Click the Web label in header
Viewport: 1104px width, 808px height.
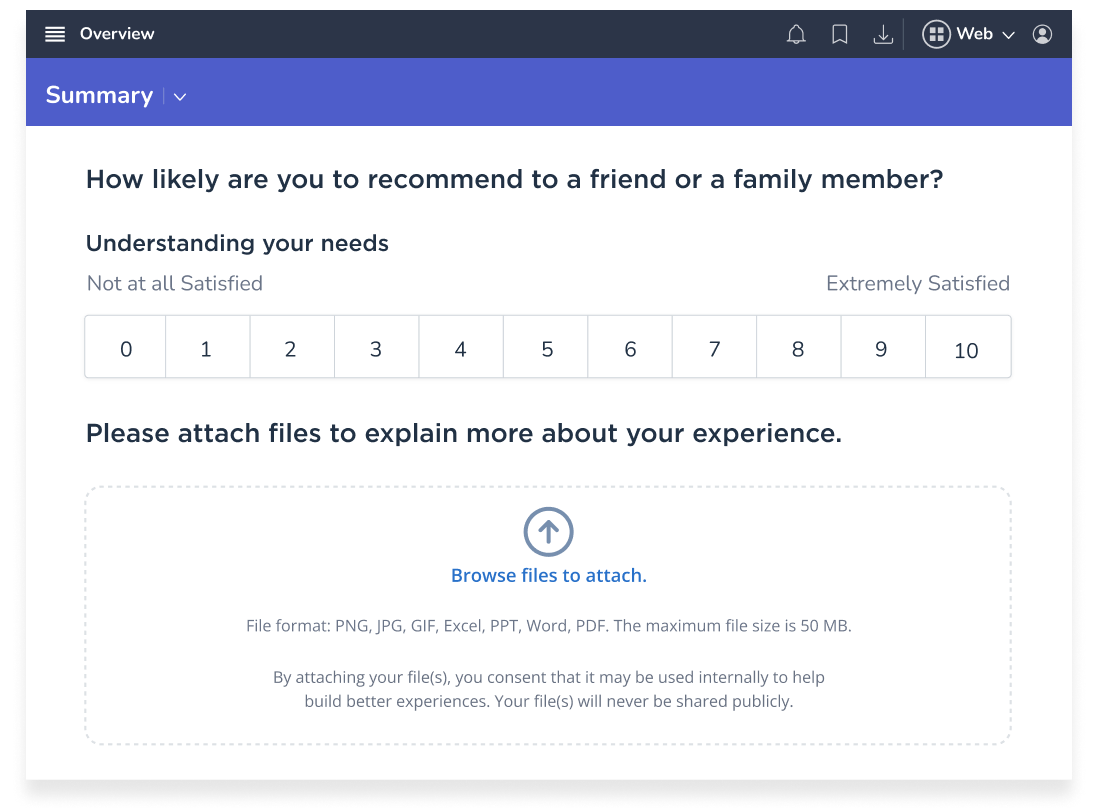click(x=974, y=34)
